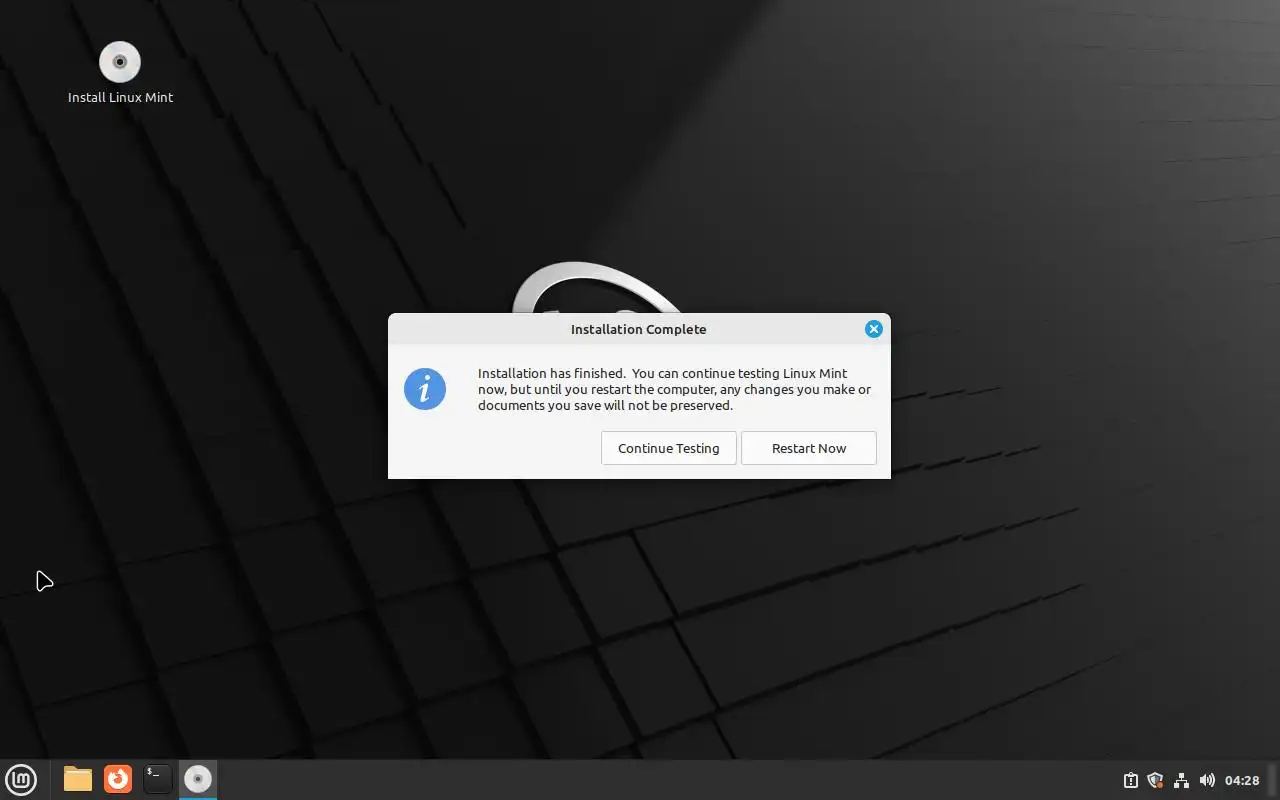This screenshot has width=1280, height=800.
Task: Click the Restart Now button
Action: [x=808, y=448]
